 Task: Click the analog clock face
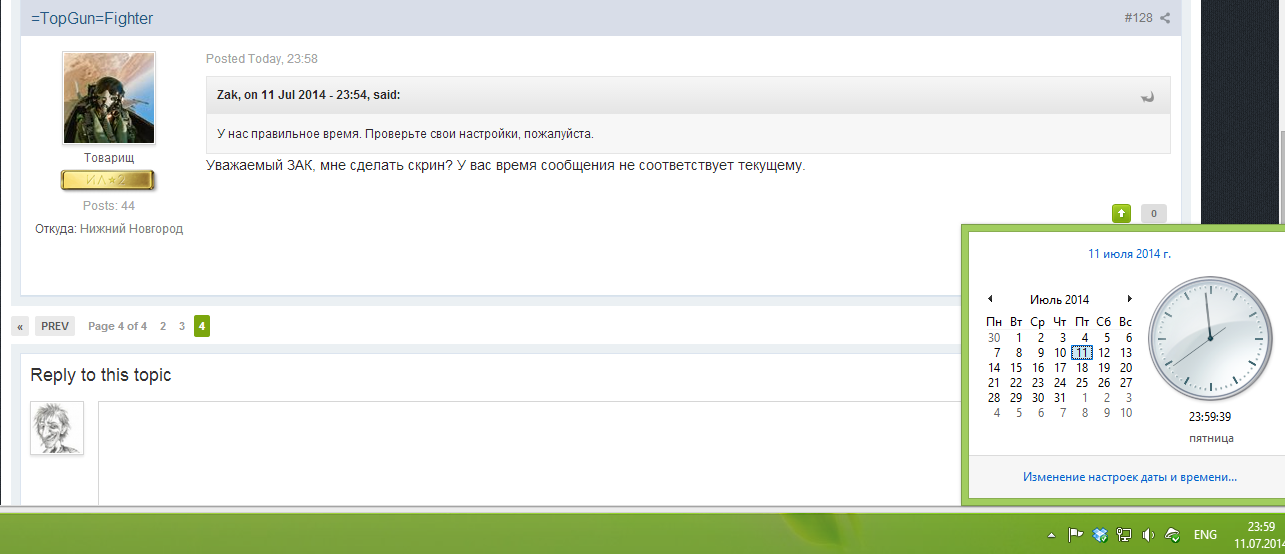tap(1209, 339)
